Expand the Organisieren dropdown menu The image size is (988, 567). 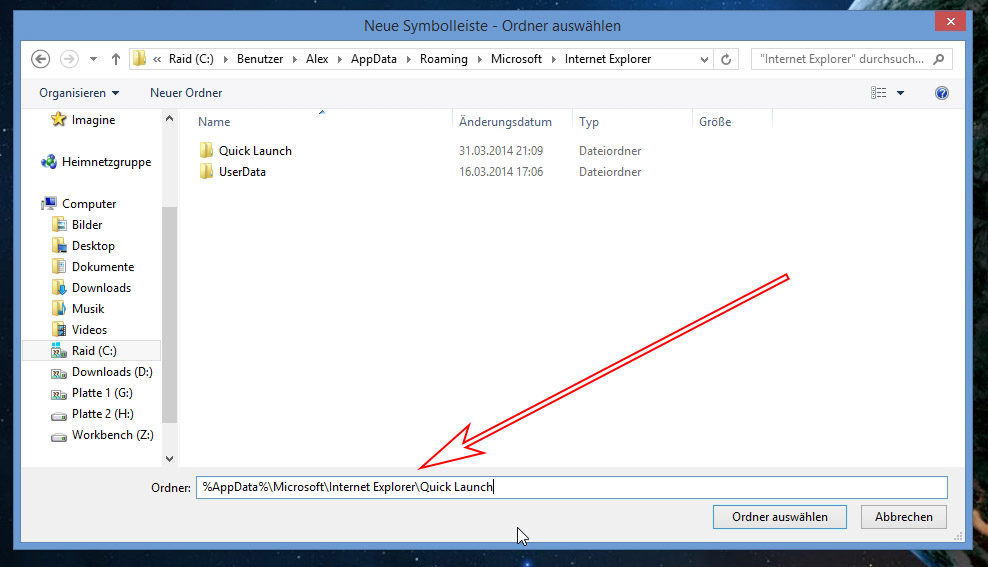click(79, 93)
